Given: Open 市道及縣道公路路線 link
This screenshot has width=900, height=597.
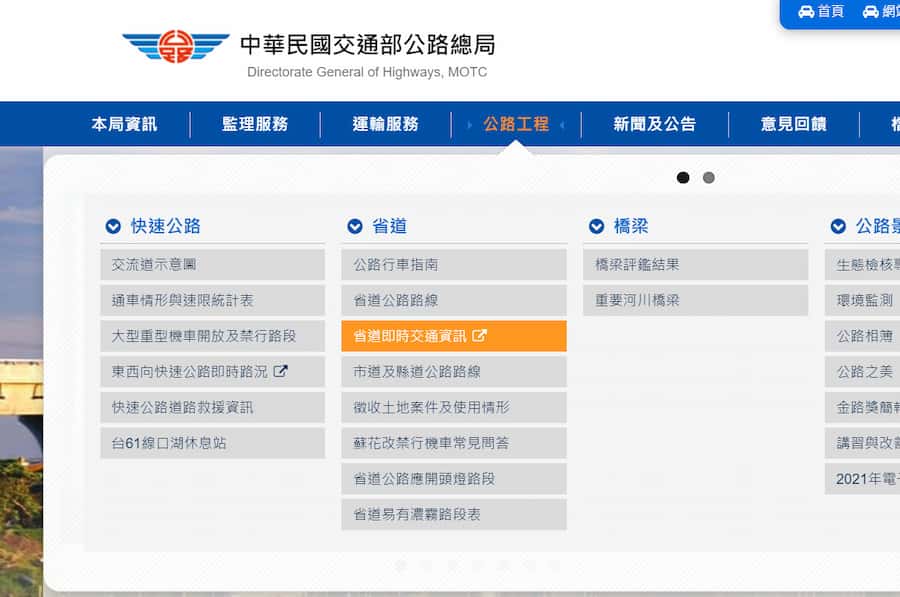Looking at the screenshot, I should pos(454,371).
